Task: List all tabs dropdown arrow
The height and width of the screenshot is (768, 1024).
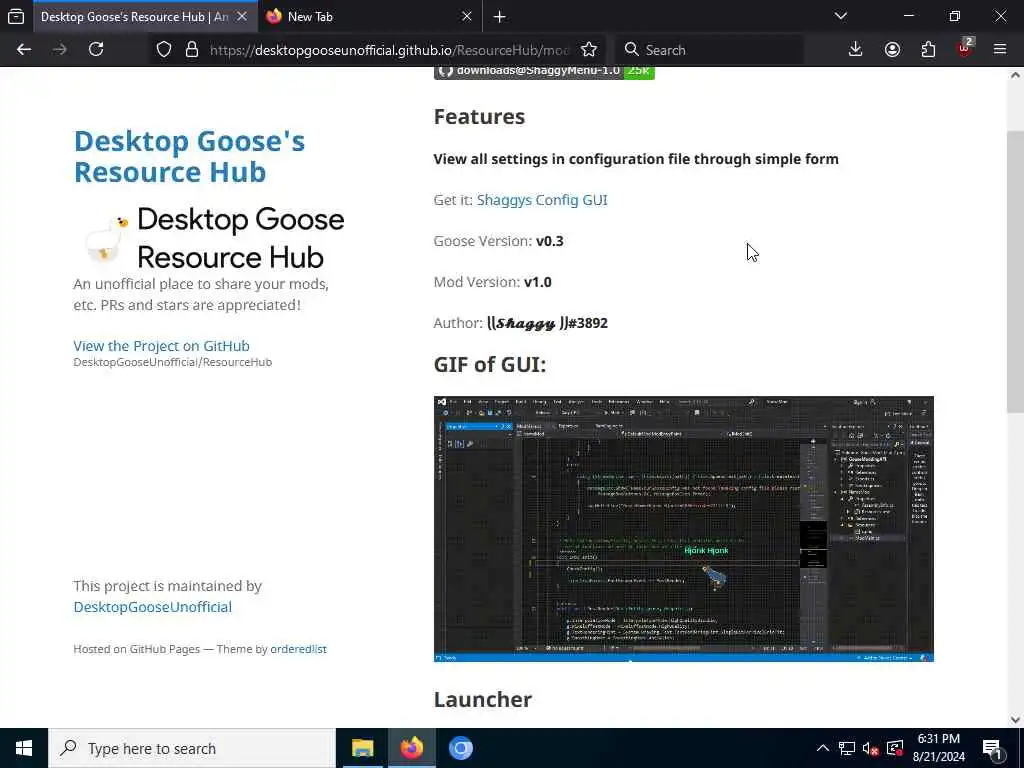Action: tap(841, 16)
